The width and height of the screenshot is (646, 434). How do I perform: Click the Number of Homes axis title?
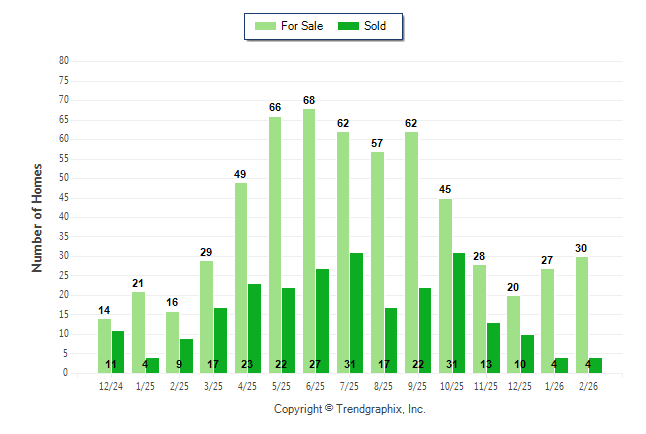pos(37,217)
